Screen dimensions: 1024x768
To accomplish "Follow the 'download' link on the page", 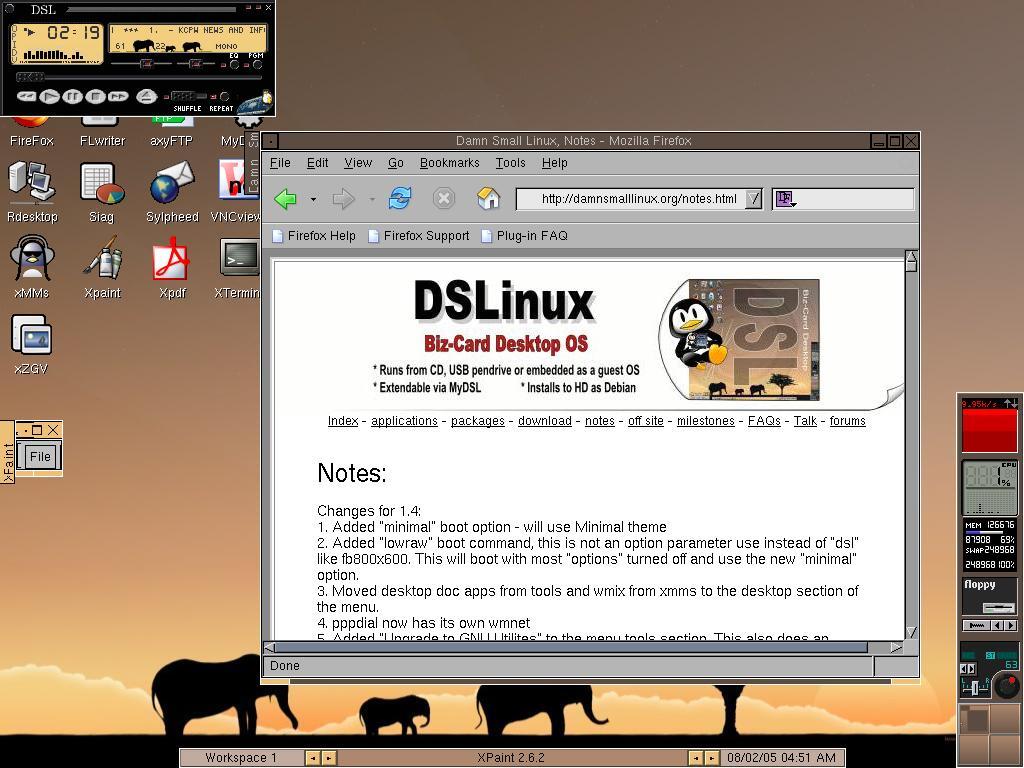I will tap(545, 421).
